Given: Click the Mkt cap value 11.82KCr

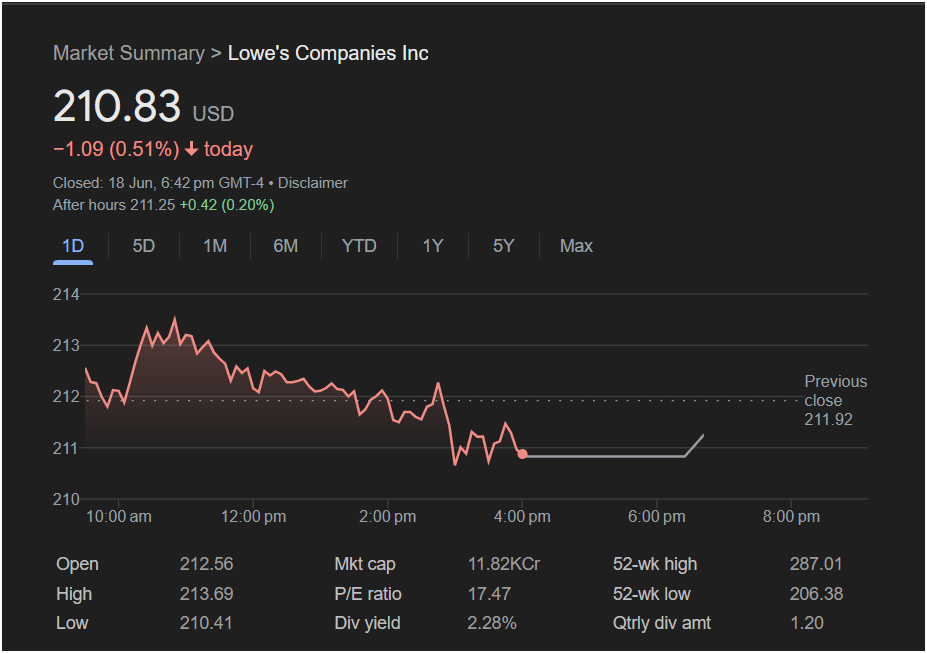Looking at the screenshot, I should tap(504, 564).
